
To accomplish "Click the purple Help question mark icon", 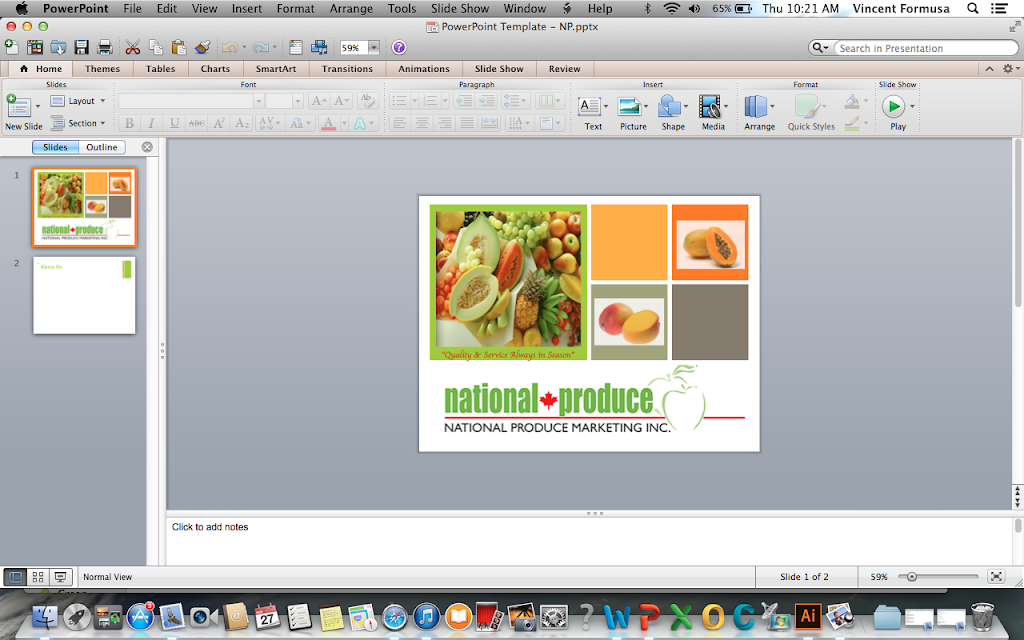I will coord(399,47).
